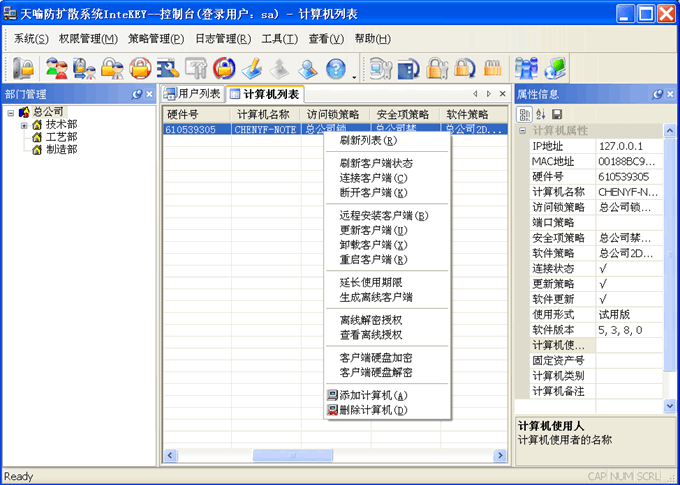680x485 pixels.
Task: Click the pencil edit toolbar icon
Action: [x=252, y=69]
